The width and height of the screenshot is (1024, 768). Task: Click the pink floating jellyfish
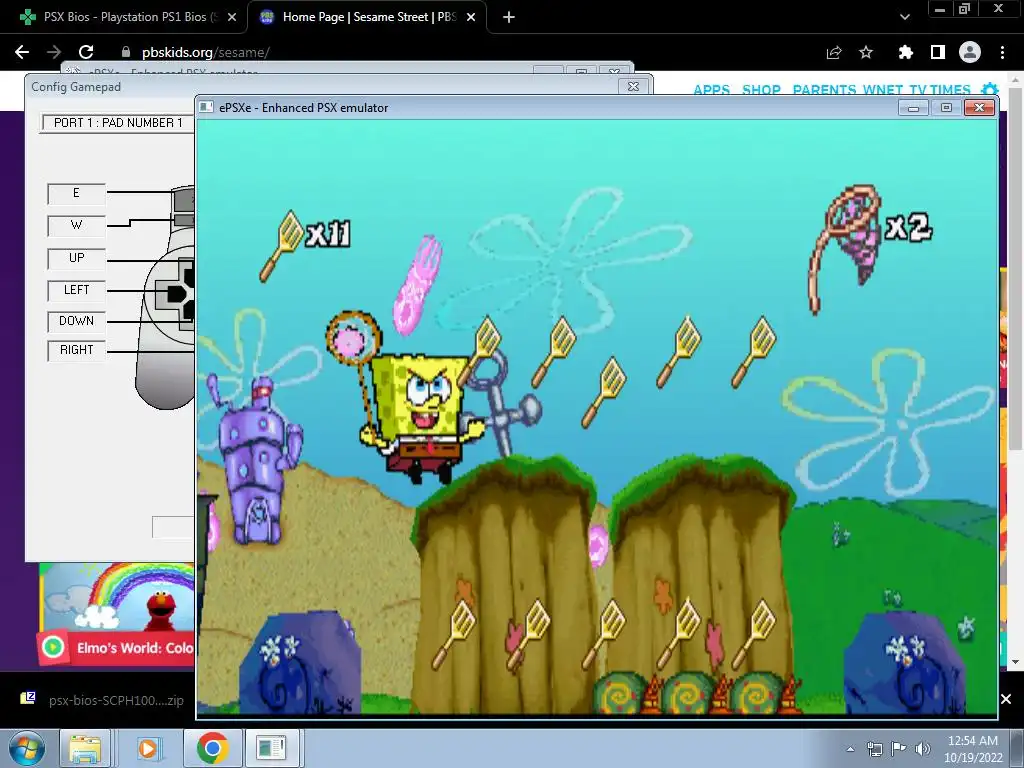point(417,285)
